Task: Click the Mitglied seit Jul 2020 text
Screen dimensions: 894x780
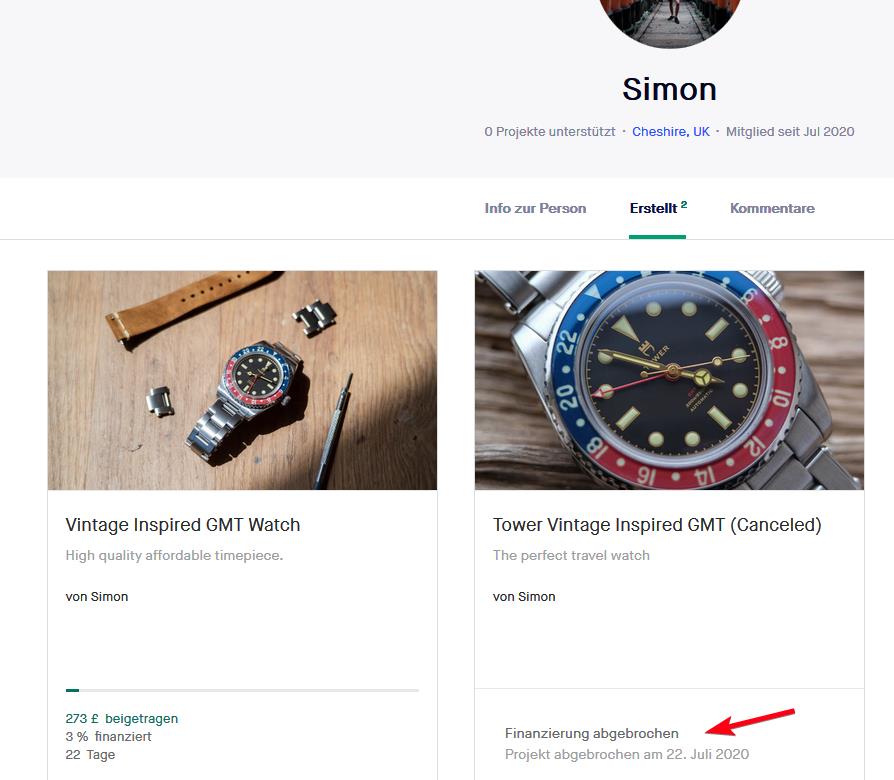Action: click(x=790, y=131)
